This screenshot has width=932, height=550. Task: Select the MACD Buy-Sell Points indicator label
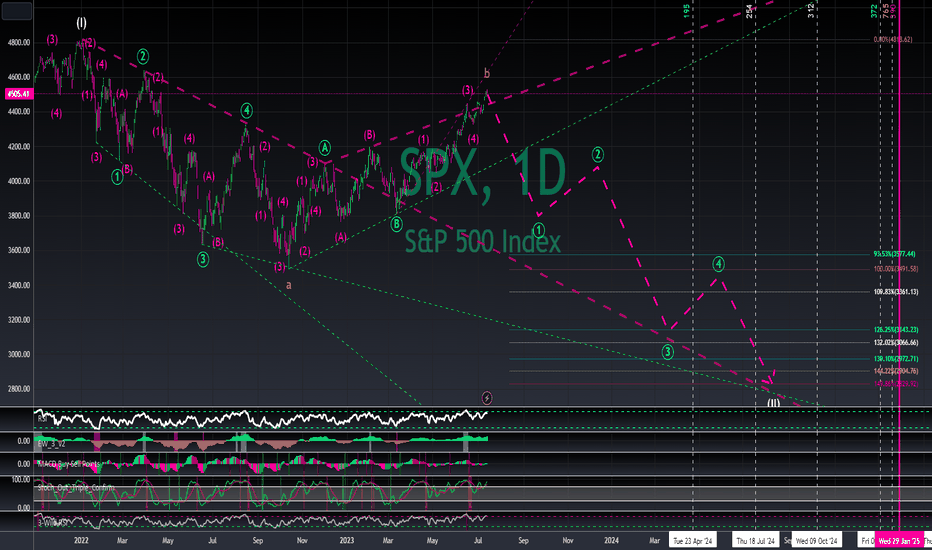69,464
